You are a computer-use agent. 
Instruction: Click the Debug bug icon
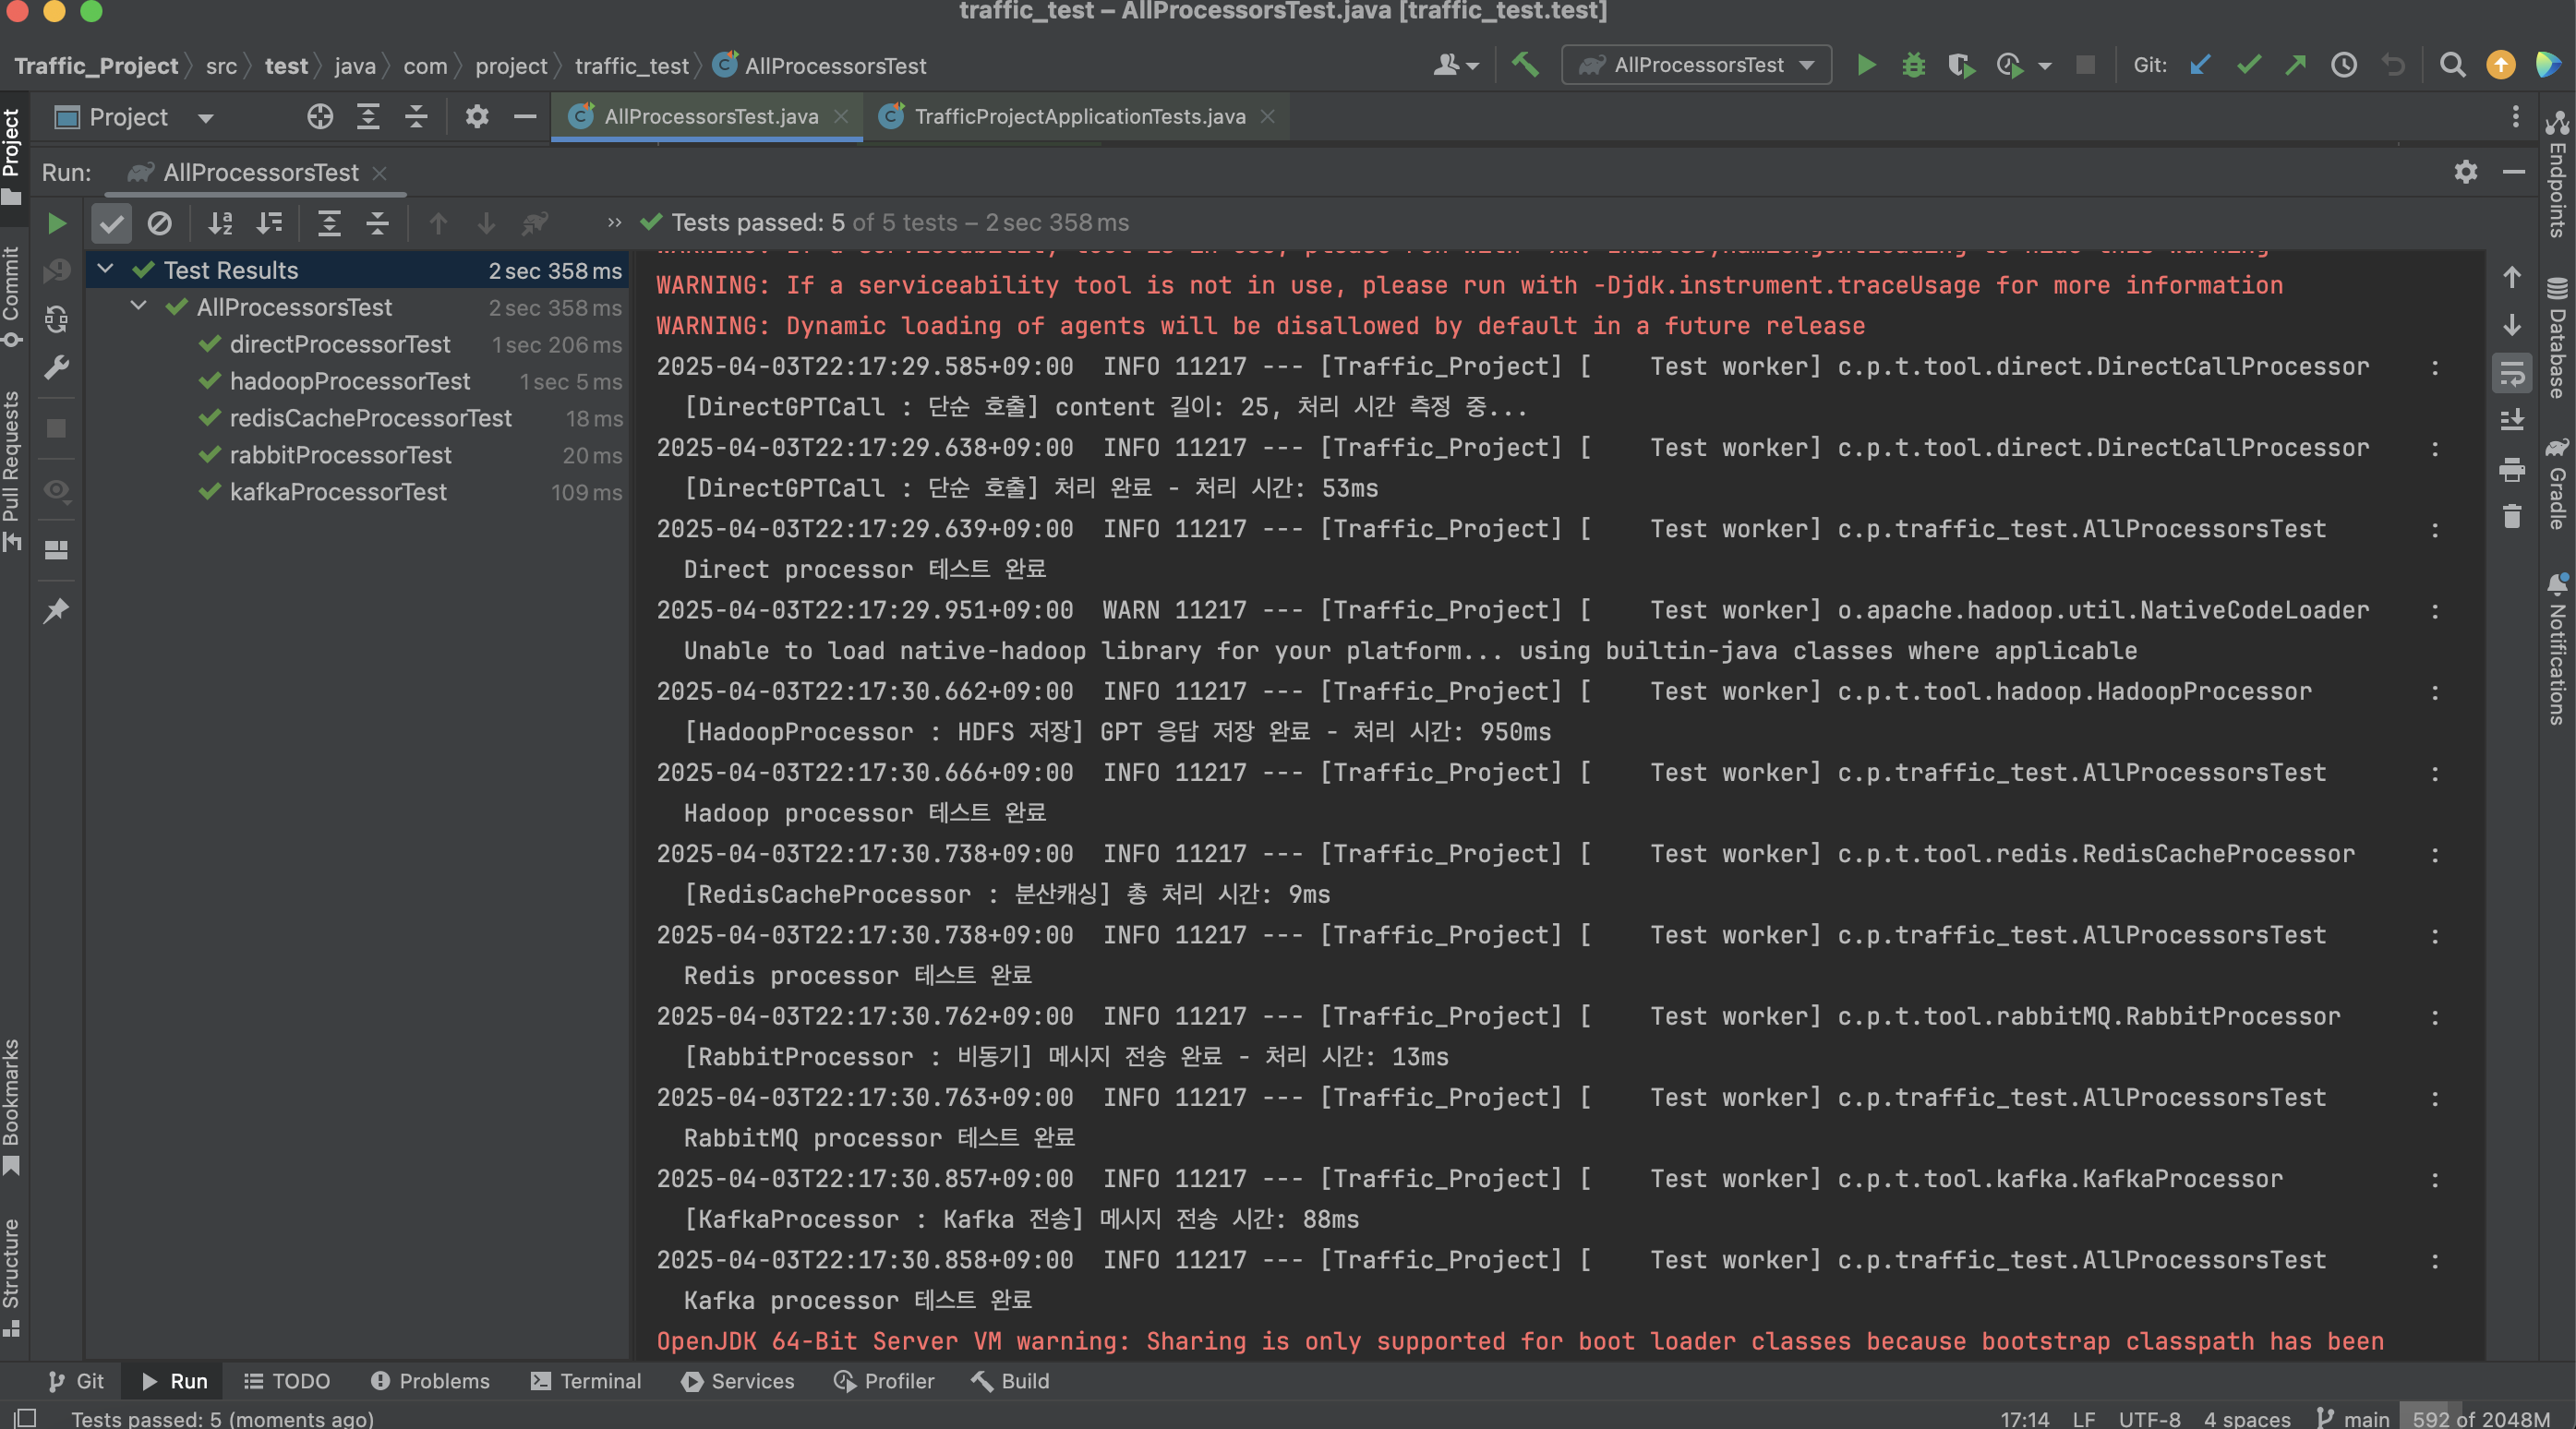pyautogui.click(x=1913, y=66)
